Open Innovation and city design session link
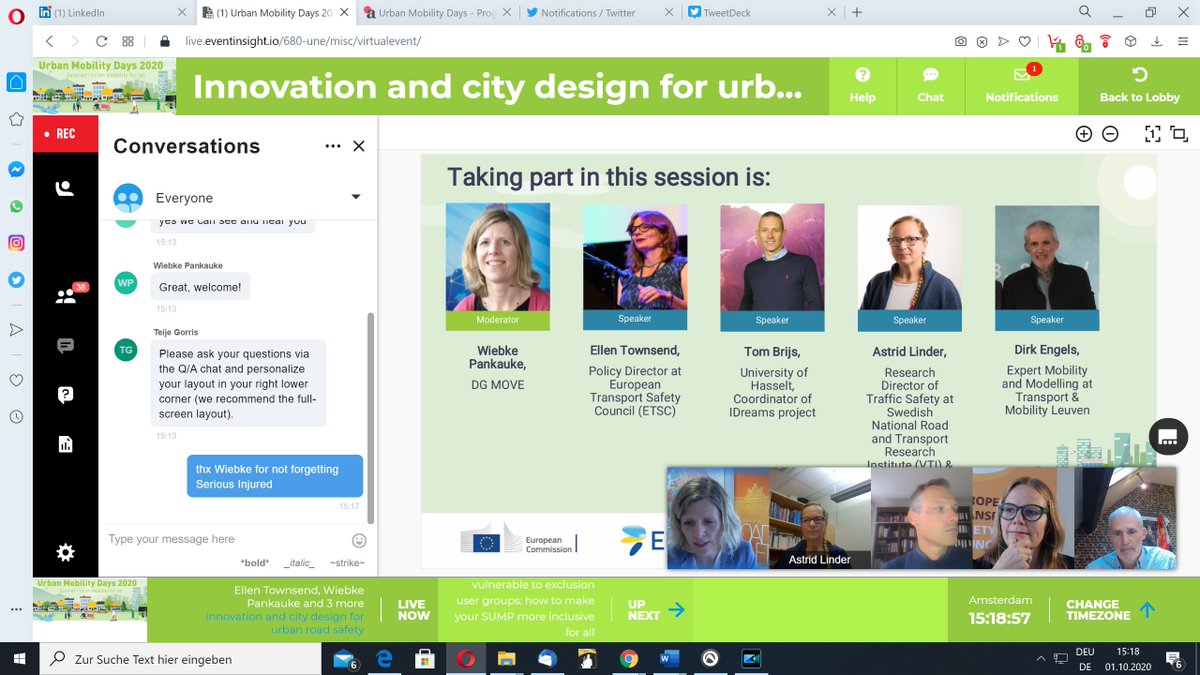 coord(285,623)
